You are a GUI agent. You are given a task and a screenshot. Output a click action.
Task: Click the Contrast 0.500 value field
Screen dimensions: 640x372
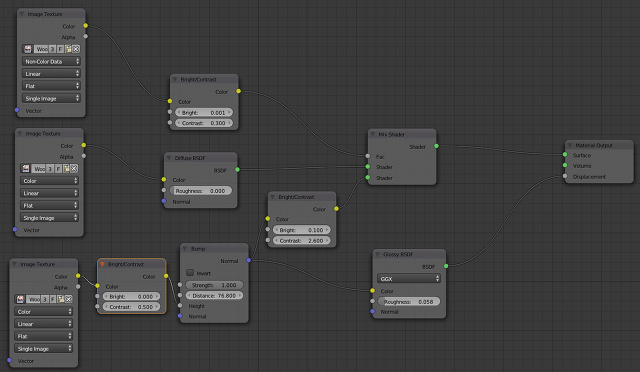pos(131,307)
